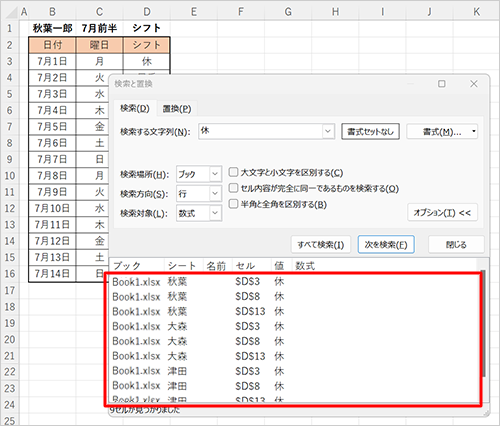The width and height of the screenshot is (500, 426).
Task: Enable セル内容が完全に同一であるものを検索する checkbox
Action: pyautogui.click(x=233, y=188)
